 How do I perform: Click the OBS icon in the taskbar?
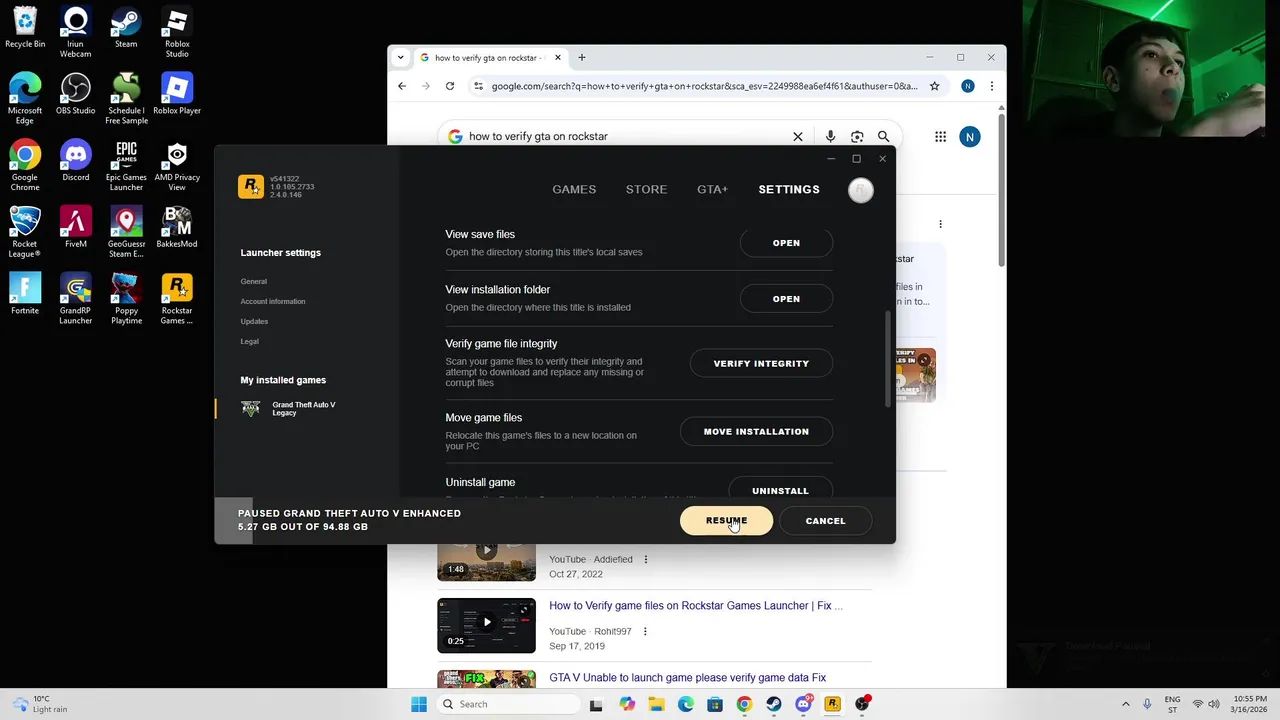tap(862, 704)
